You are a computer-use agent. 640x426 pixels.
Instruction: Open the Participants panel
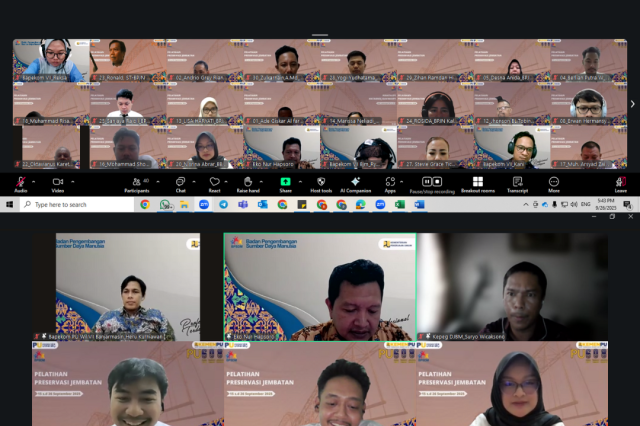pos(136,182)
